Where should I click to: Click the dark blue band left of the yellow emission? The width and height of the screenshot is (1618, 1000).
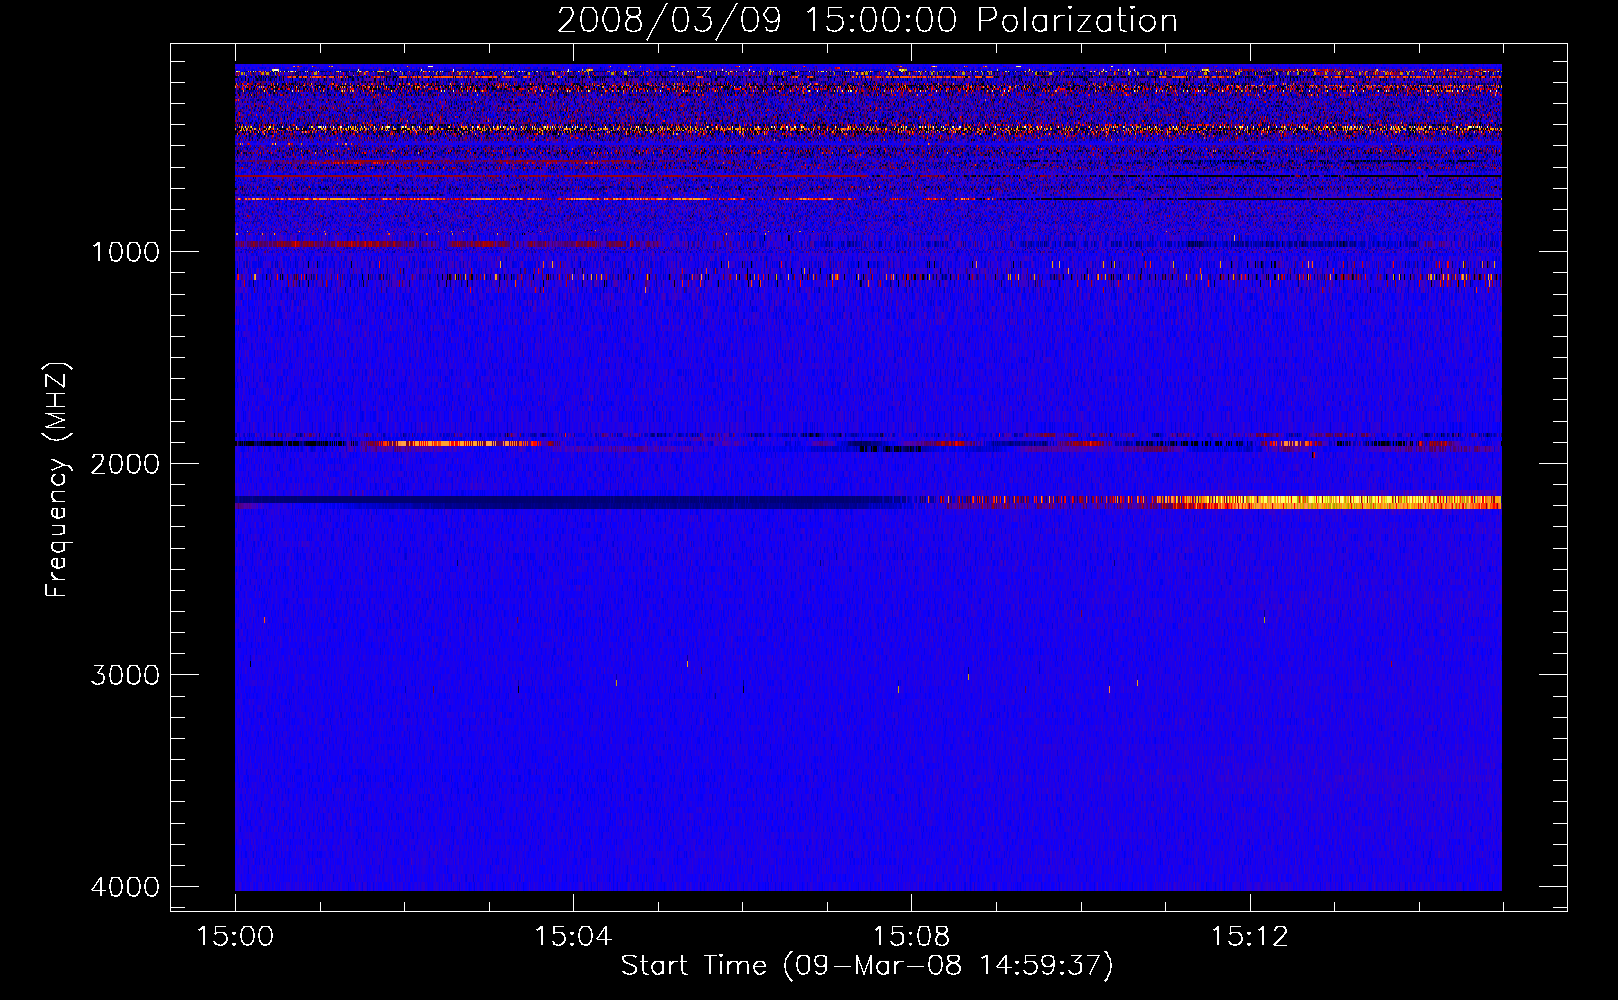point(570,502)
